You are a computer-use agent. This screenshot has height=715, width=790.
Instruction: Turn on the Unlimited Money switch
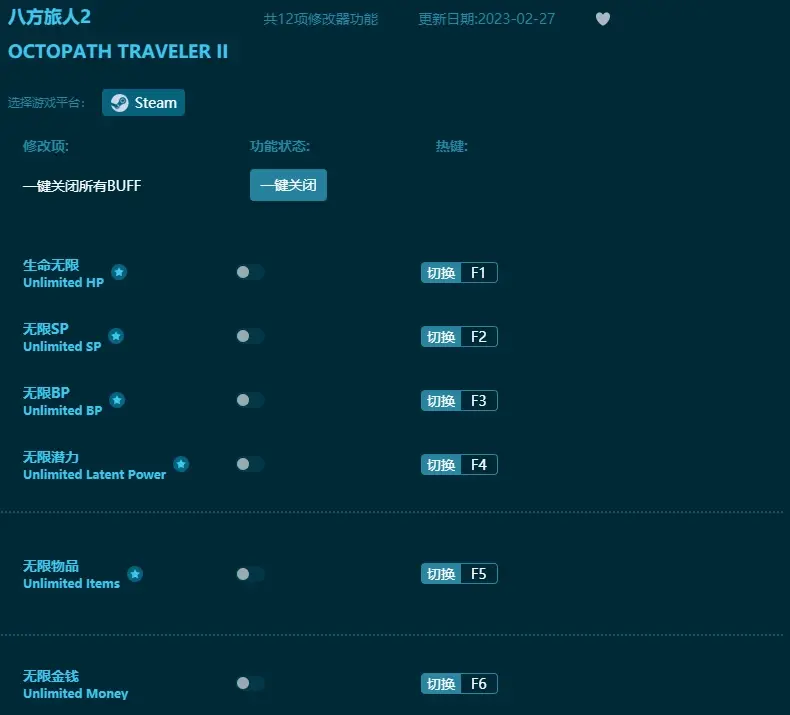point(250,683)
